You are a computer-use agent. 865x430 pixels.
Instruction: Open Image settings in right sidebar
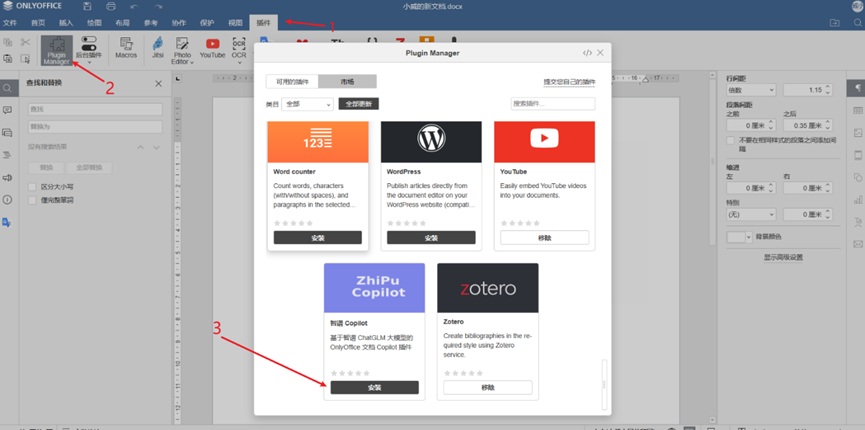[857, 132]
